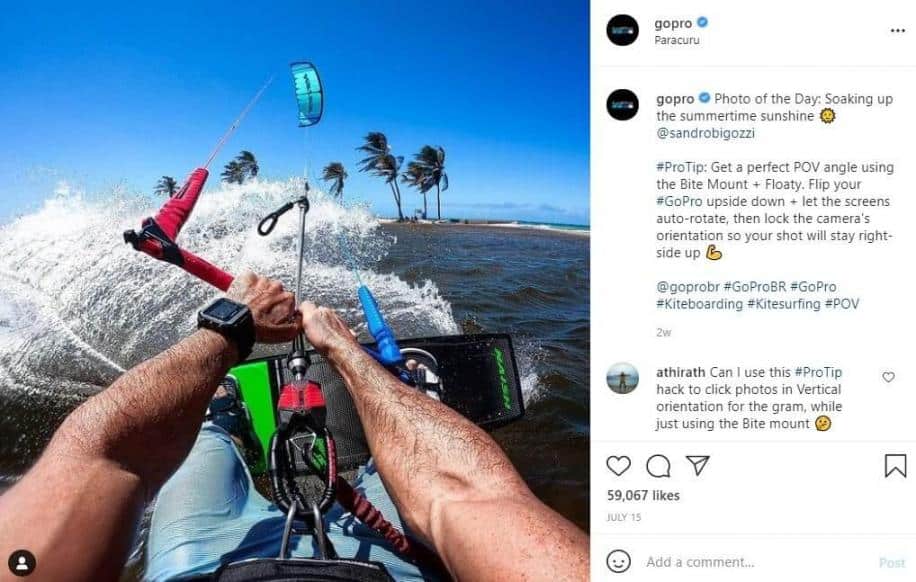Open the three dots options menu
Screen dimensions: 916x582
898,31
